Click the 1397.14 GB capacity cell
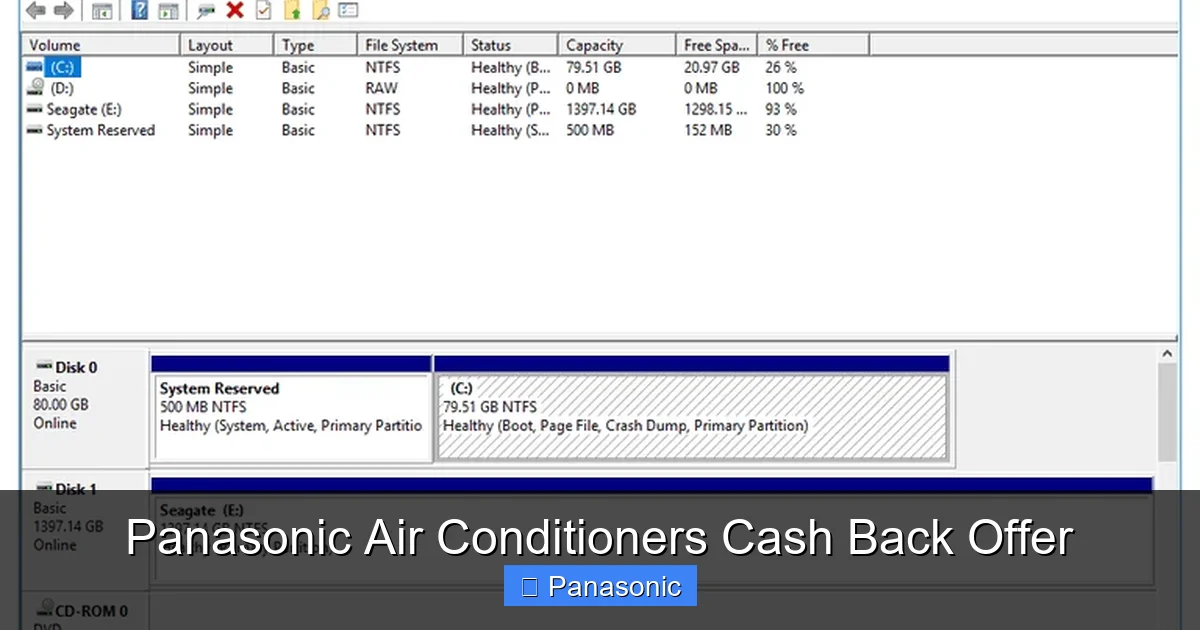Image resolution: width=1200 pixels, height=630 pixels. point(600,109)
